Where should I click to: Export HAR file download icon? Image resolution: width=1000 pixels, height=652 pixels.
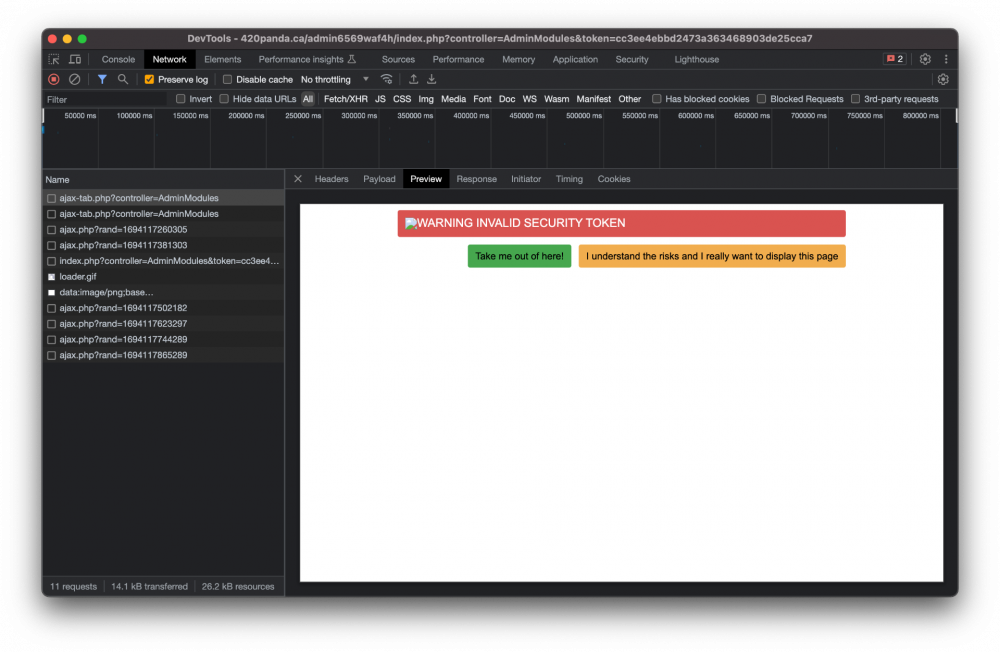click(432, 80)
